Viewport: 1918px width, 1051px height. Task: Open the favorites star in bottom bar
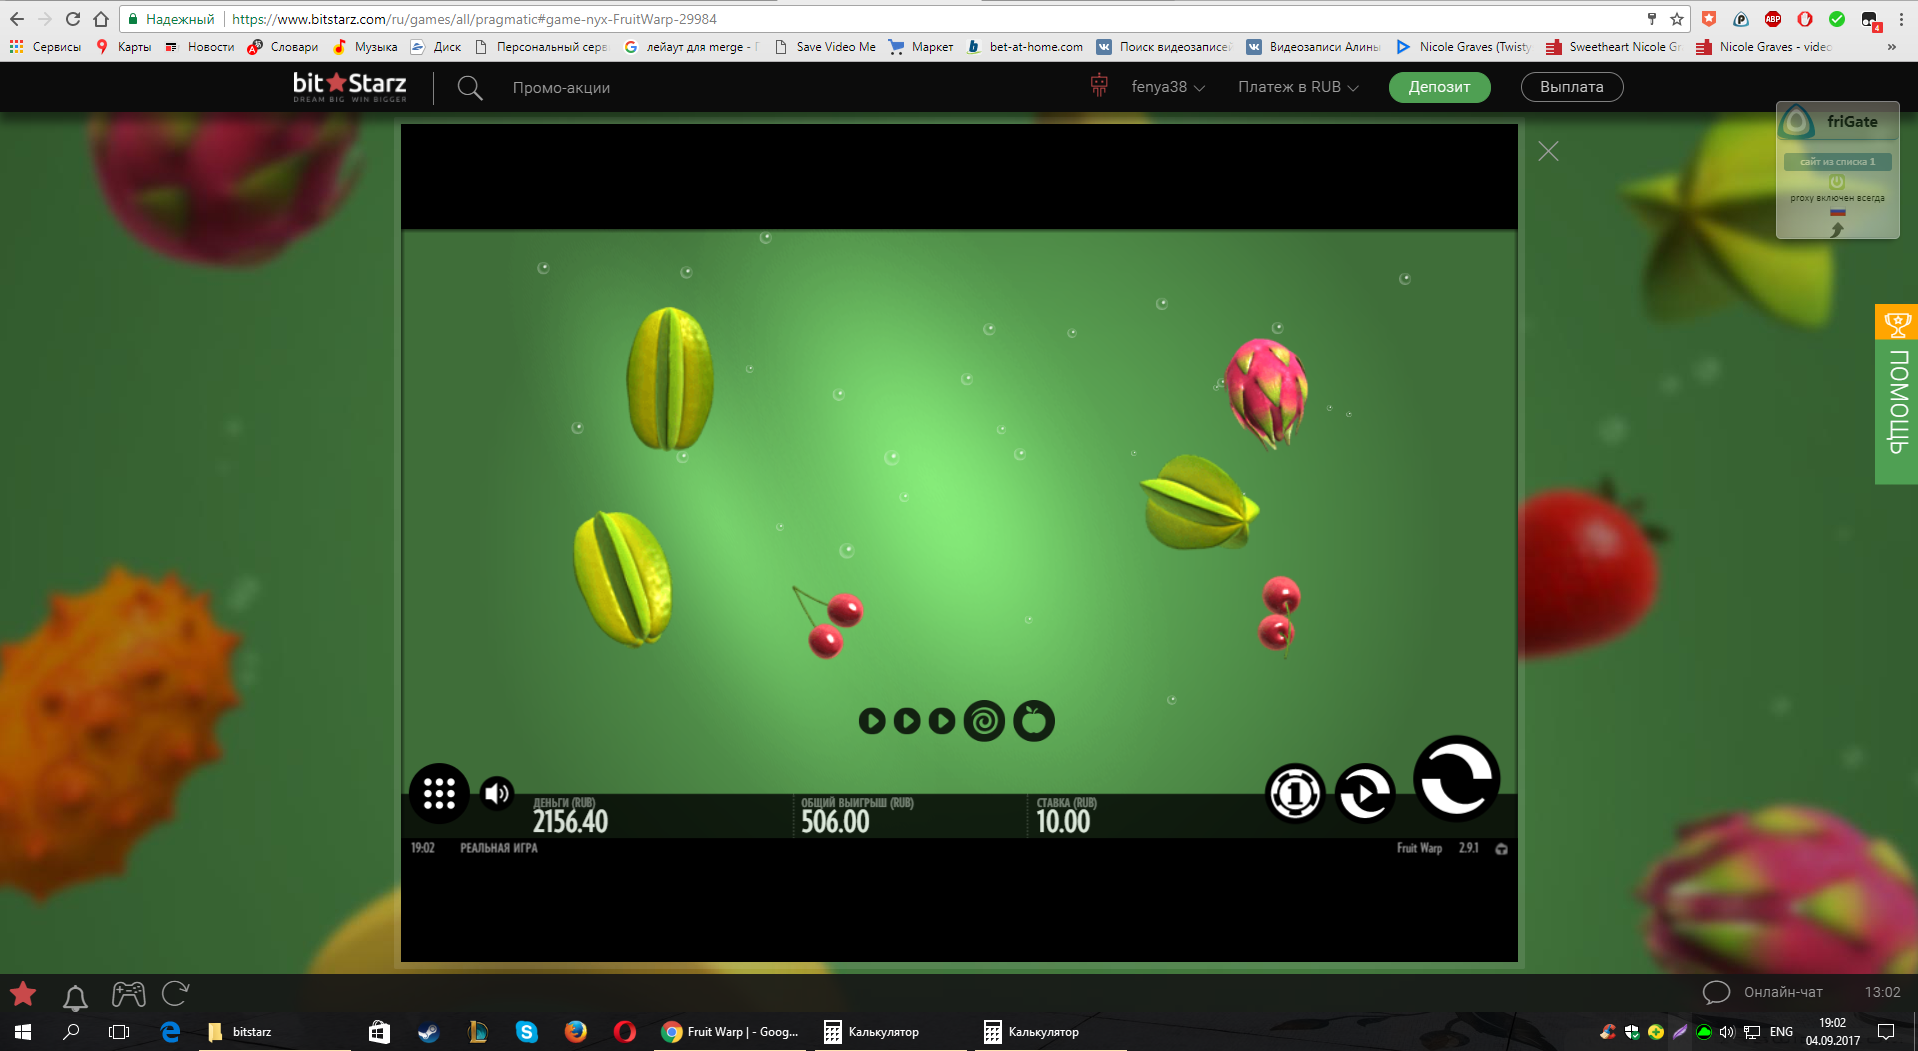[x=23, y=994]
